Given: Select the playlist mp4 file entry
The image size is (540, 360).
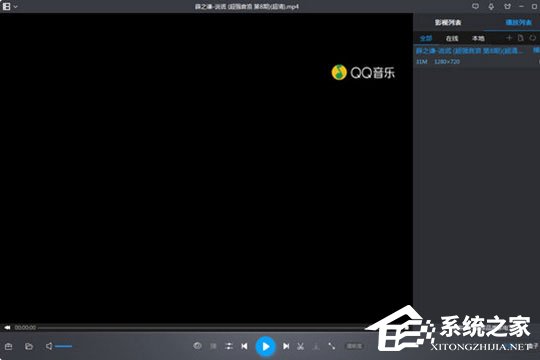Looking at the screenshot, I should click(477, 56).
